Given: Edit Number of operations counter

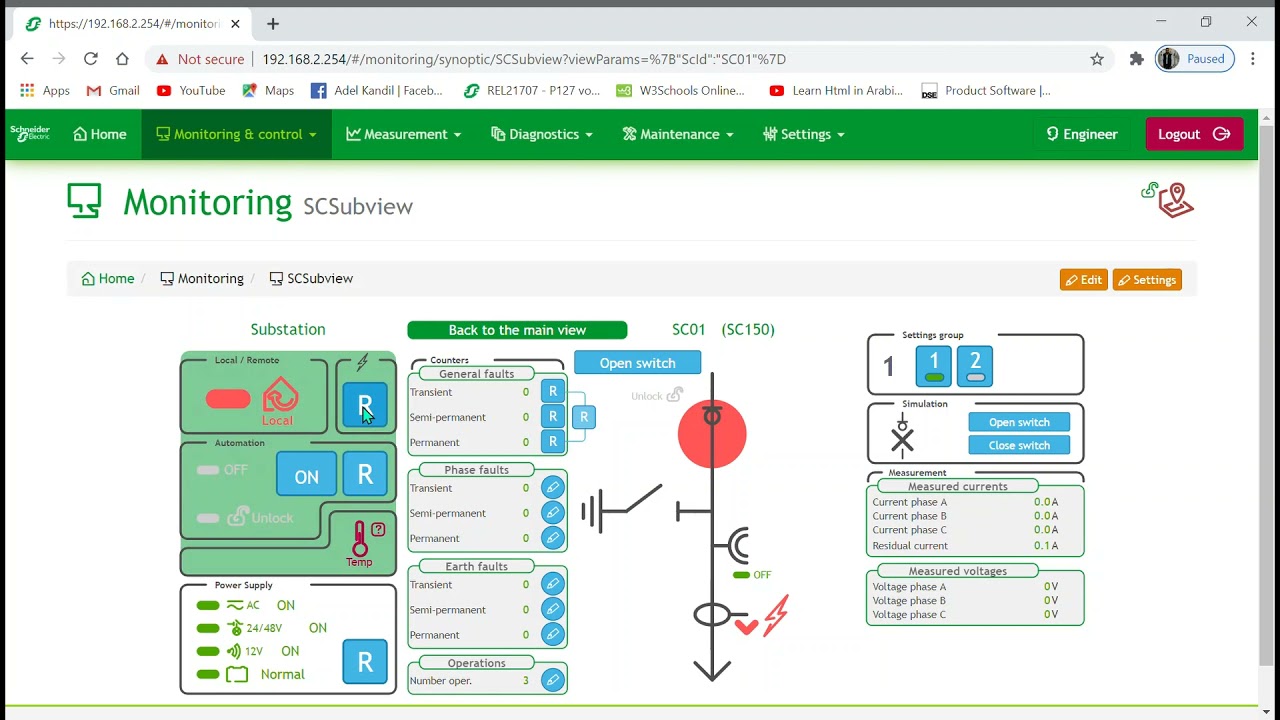Looking at the screenshot, I should coord(552,680).
